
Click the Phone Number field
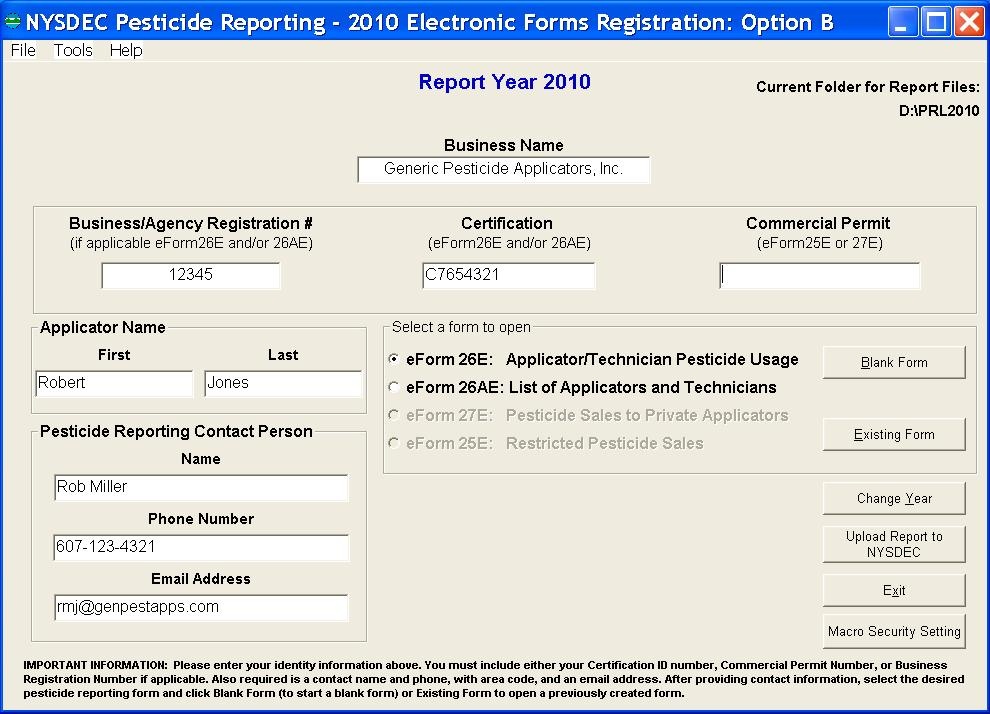pyautogui.click(x=201, y=547)
